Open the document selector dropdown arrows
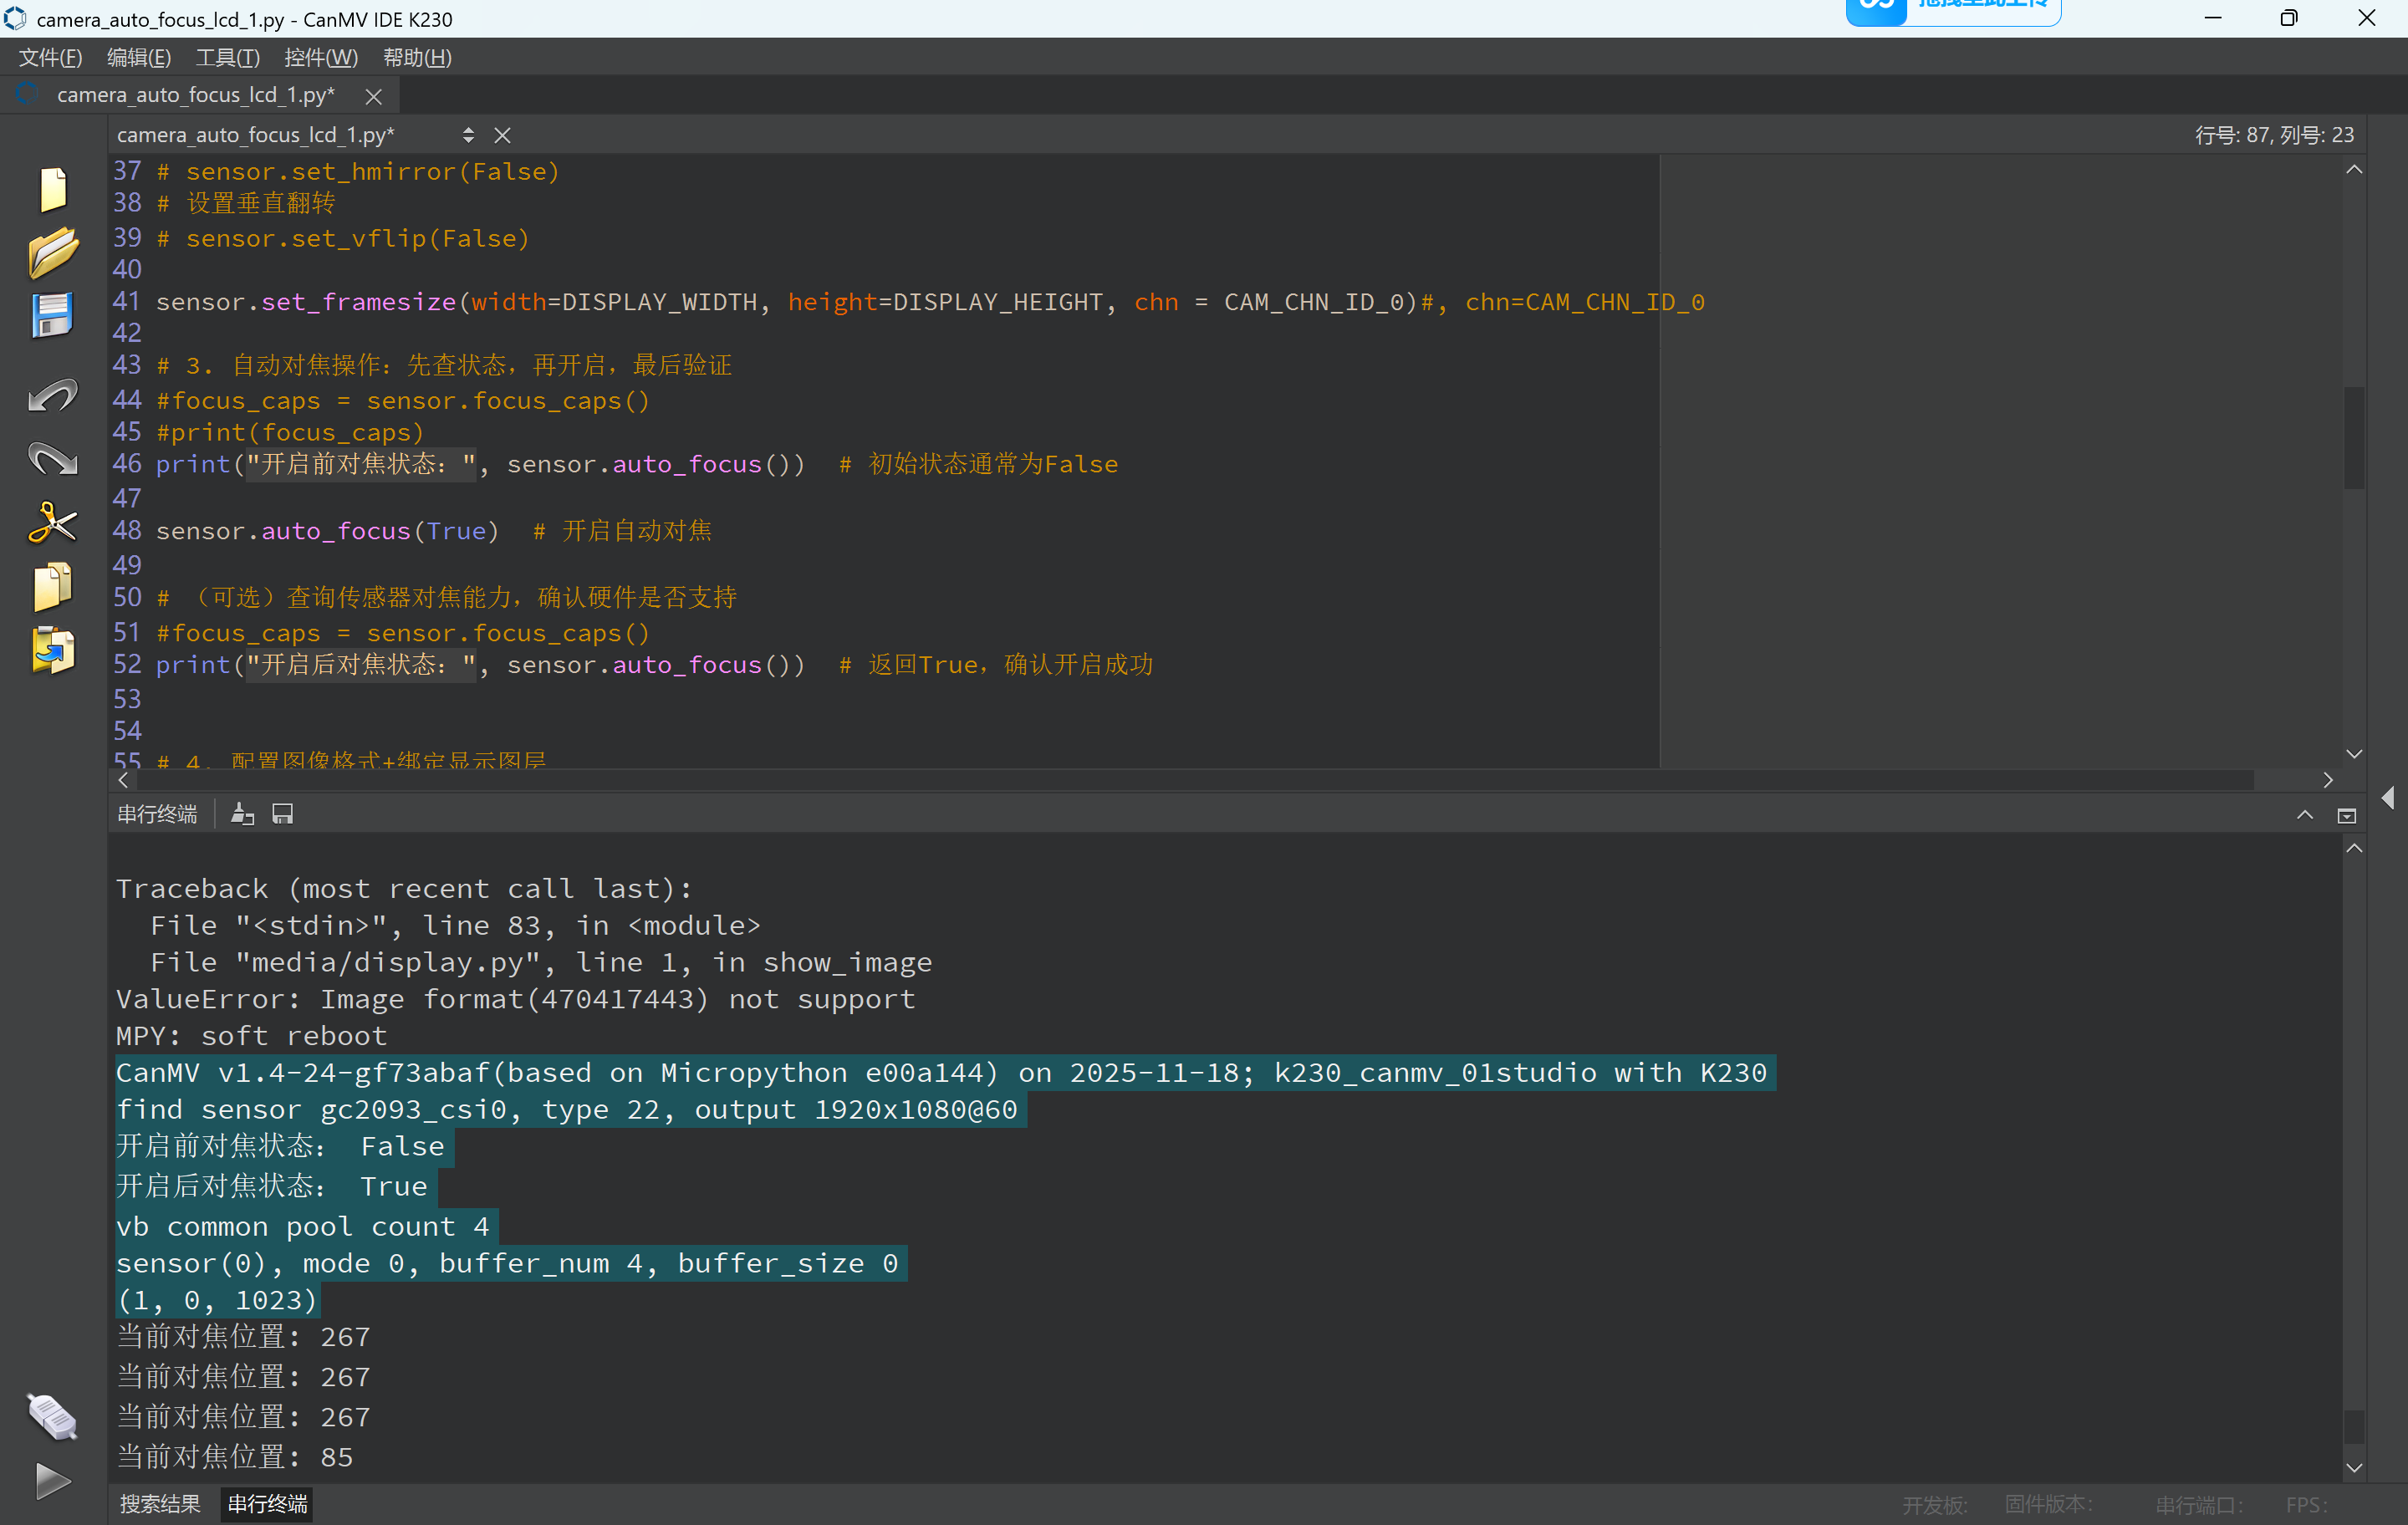Screen dimensions: 2408x1525 (468, 135)
